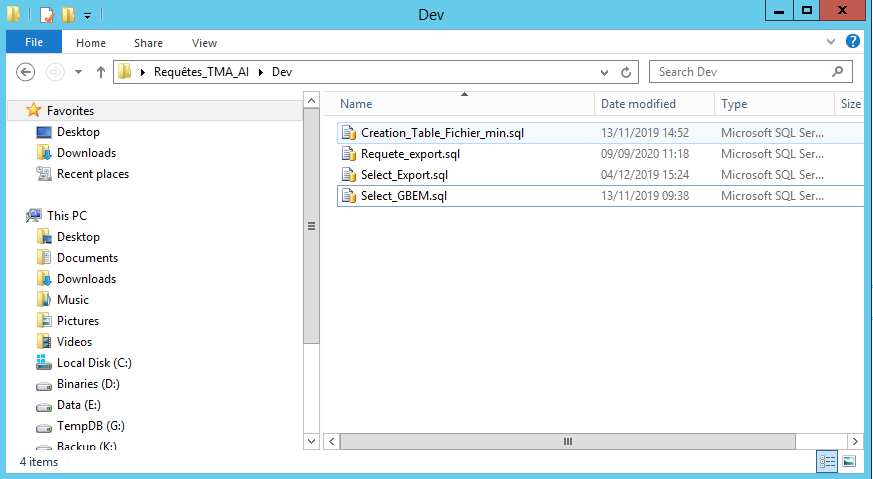Open address bar history dropdown
The width and height of the screenshot is (873, 479).
click(x=604, y=72)
